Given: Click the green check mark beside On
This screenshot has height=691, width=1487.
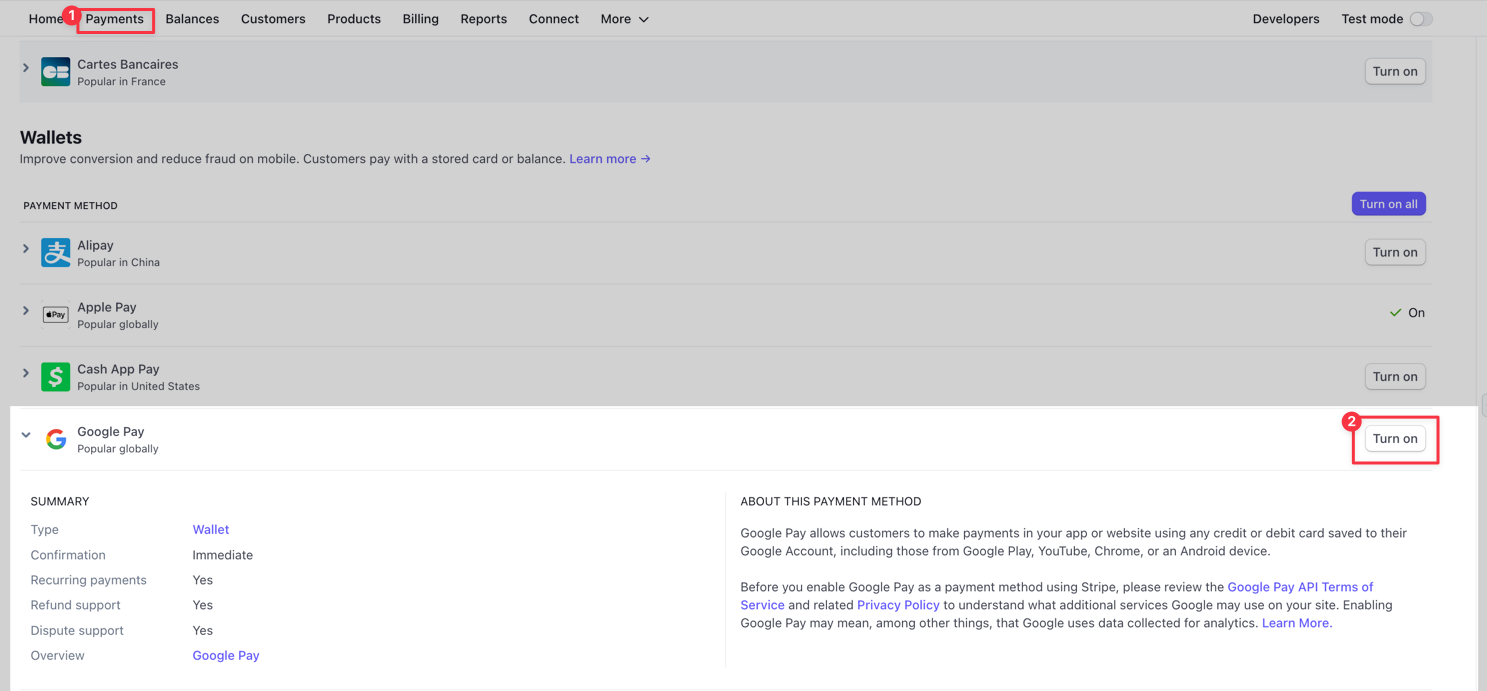Looking at the screenshot, I should (1395, 313).
